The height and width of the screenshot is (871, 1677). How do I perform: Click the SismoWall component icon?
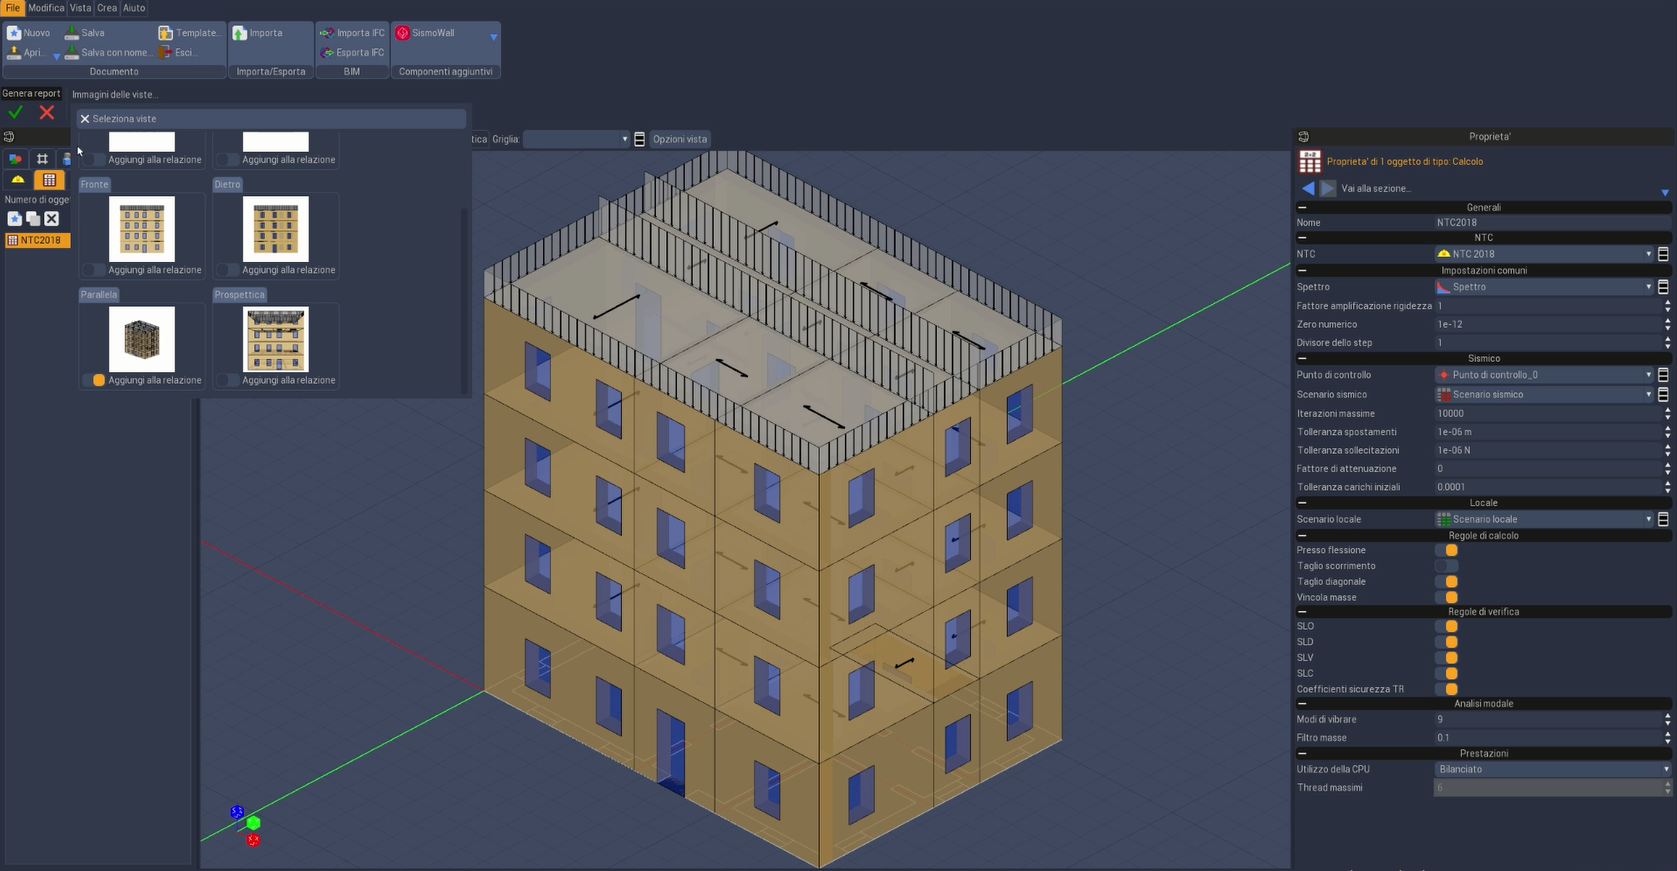pyautogui.click(x=403, y=33)
